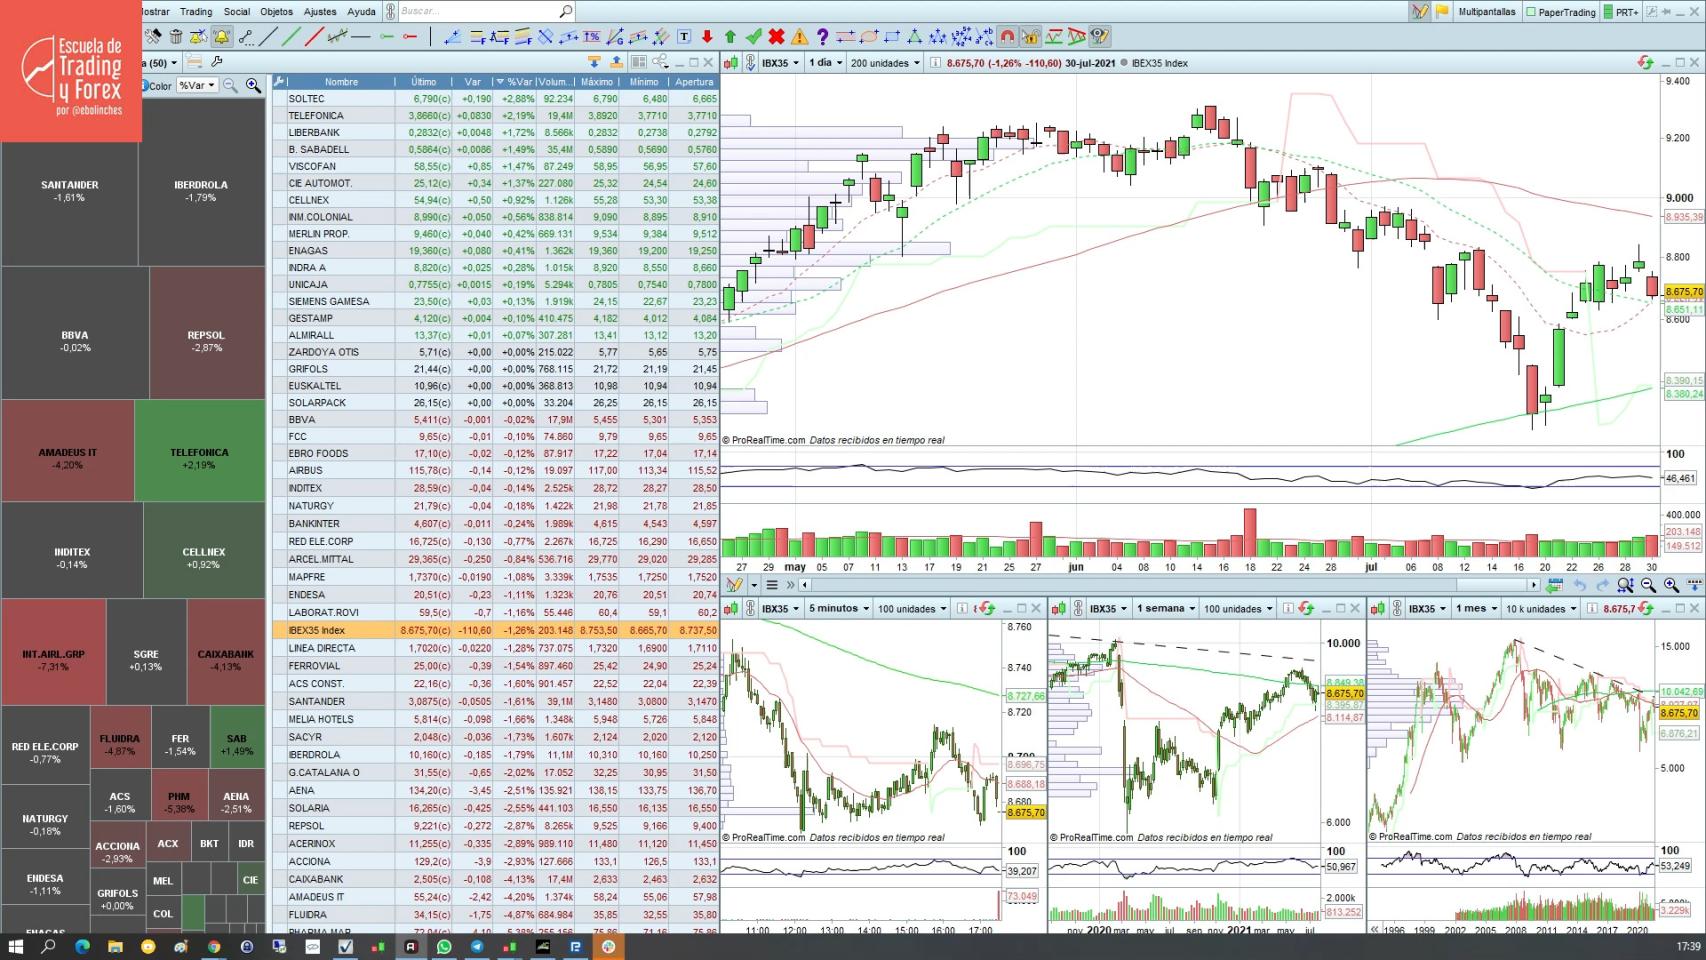Image resolution: width=1706 pixels, height=960 pixels.
Task: Open the '1 día' timeframe dropdown
Action: click(825, 63)
